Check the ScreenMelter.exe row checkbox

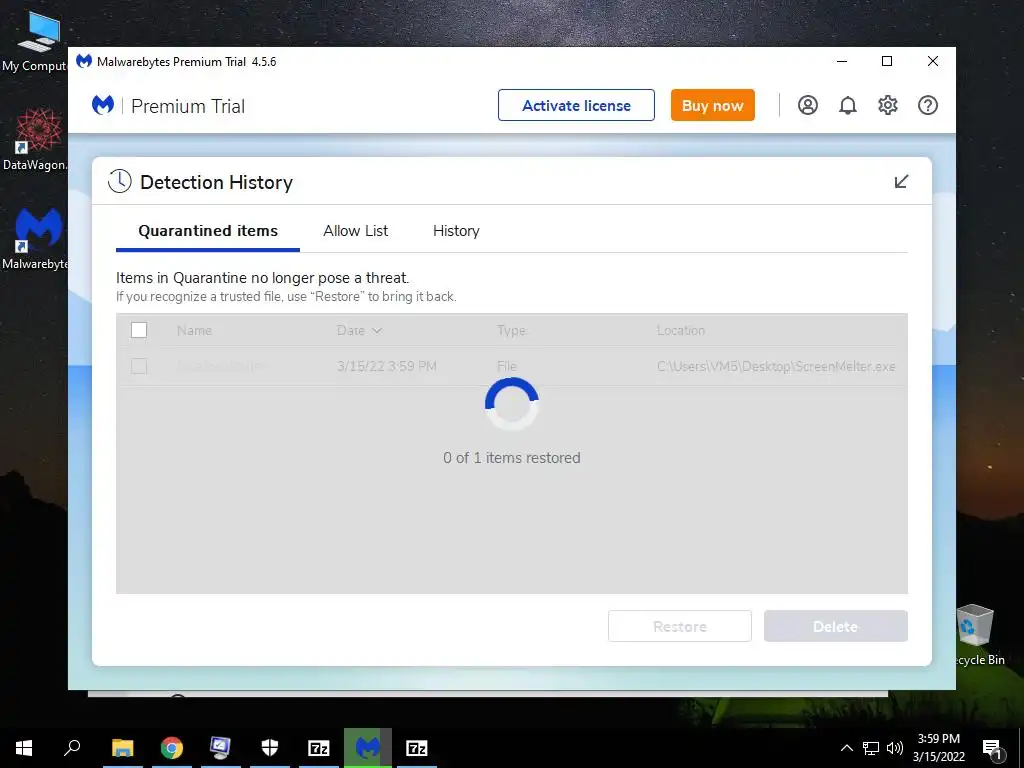[139, 366]
